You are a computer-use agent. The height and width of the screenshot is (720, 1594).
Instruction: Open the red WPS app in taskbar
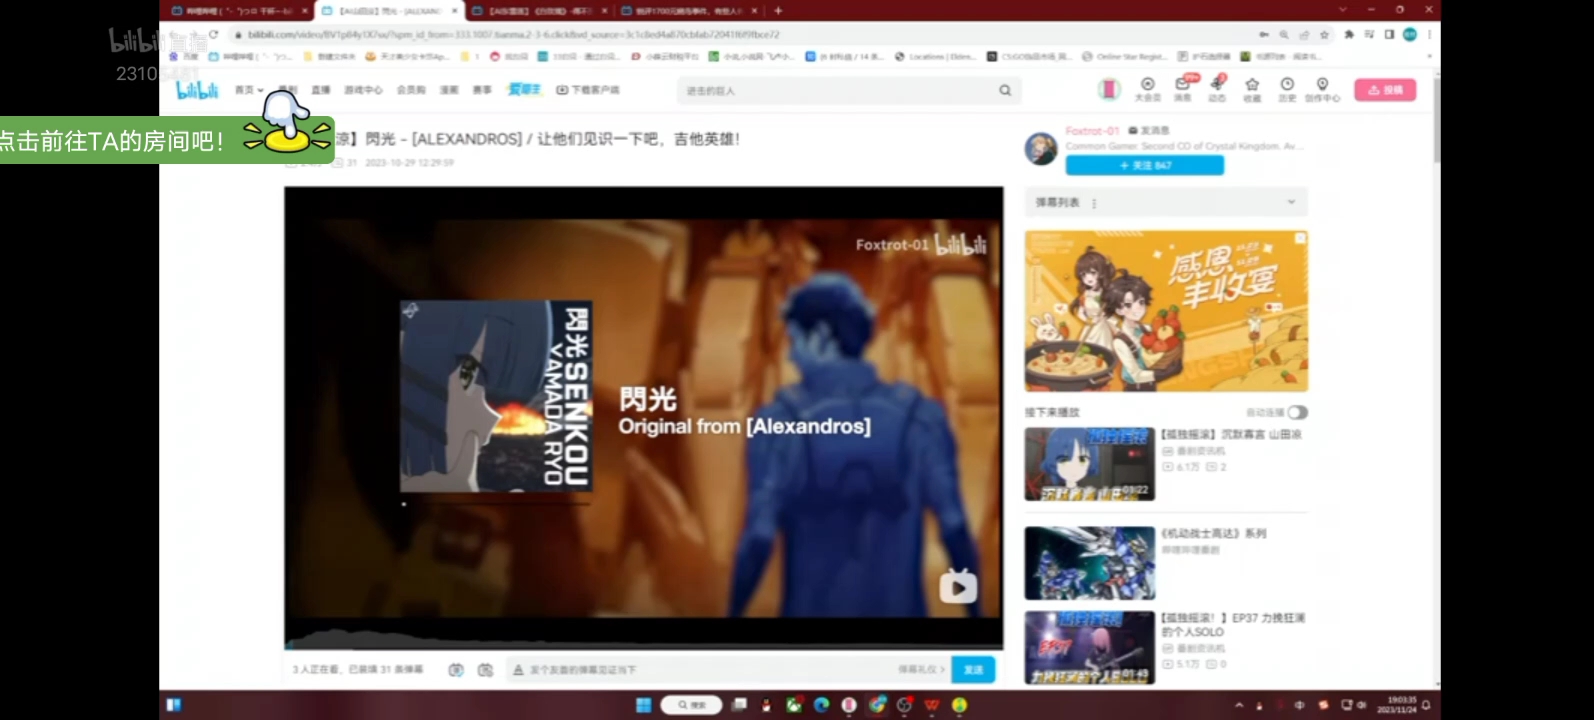(932, 705)
